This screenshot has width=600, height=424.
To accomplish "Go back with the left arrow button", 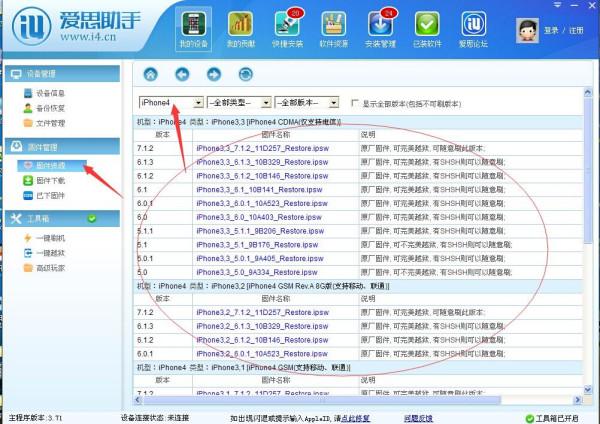I will [182, 74].
